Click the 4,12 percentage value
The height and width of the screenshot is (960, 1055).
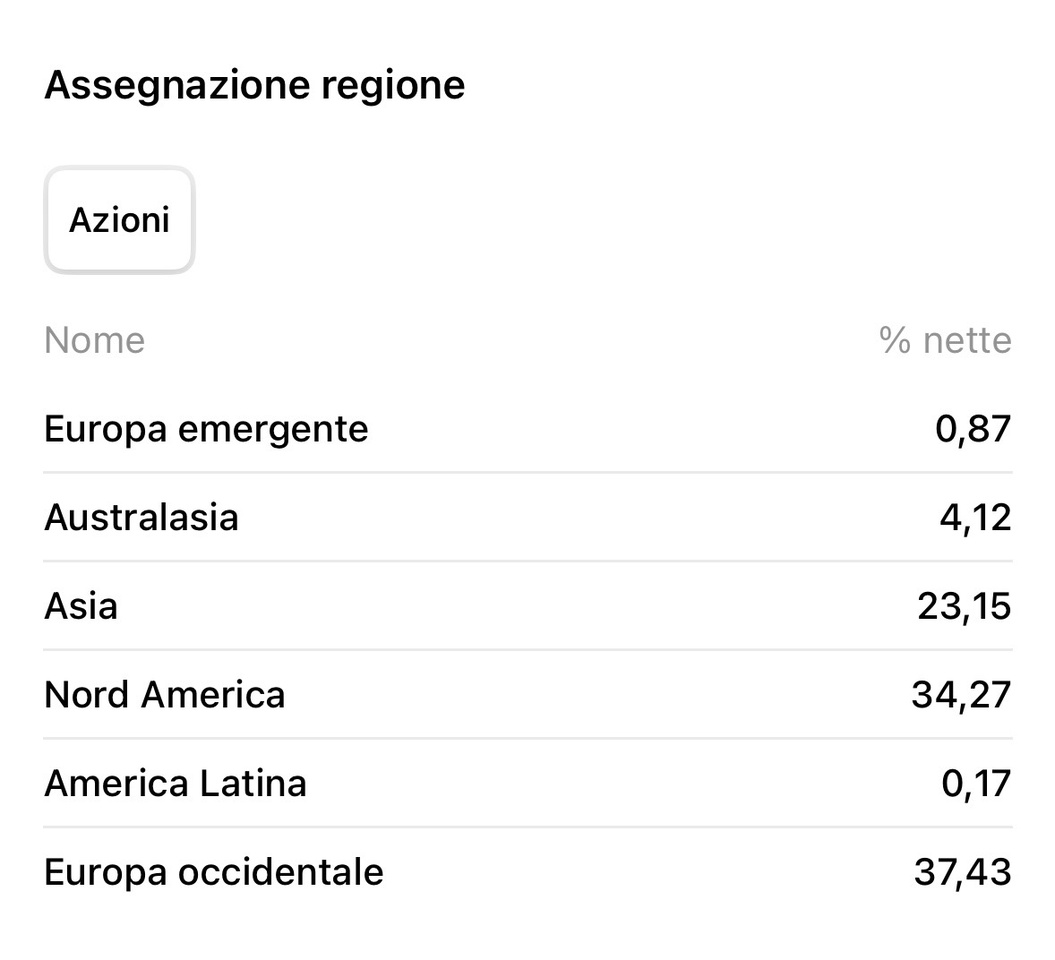[976, 518]
